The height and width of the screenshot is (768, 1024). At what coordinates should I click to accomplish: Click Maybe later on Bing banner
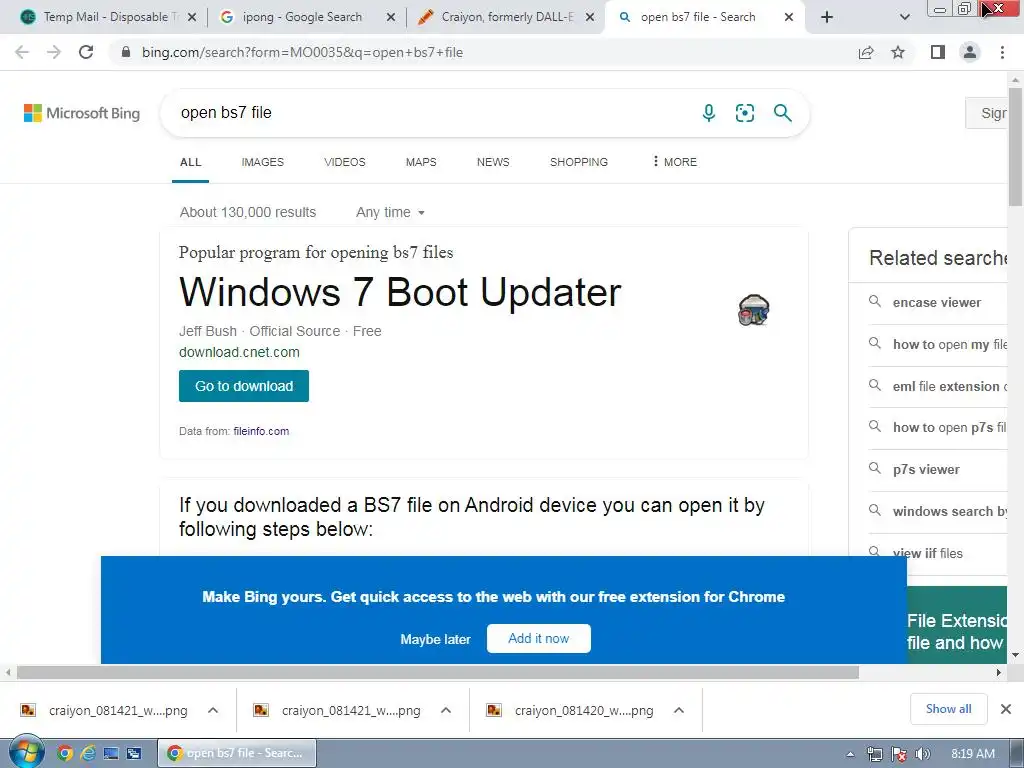(435, 639)
